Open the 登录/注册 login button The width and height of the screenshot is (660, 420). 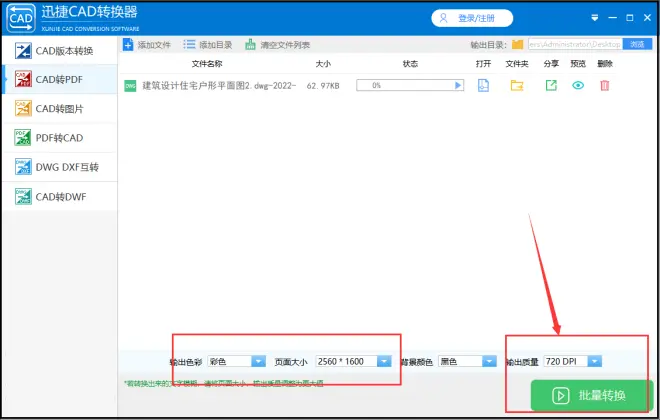pyautogui.click(x=472, y=18)
